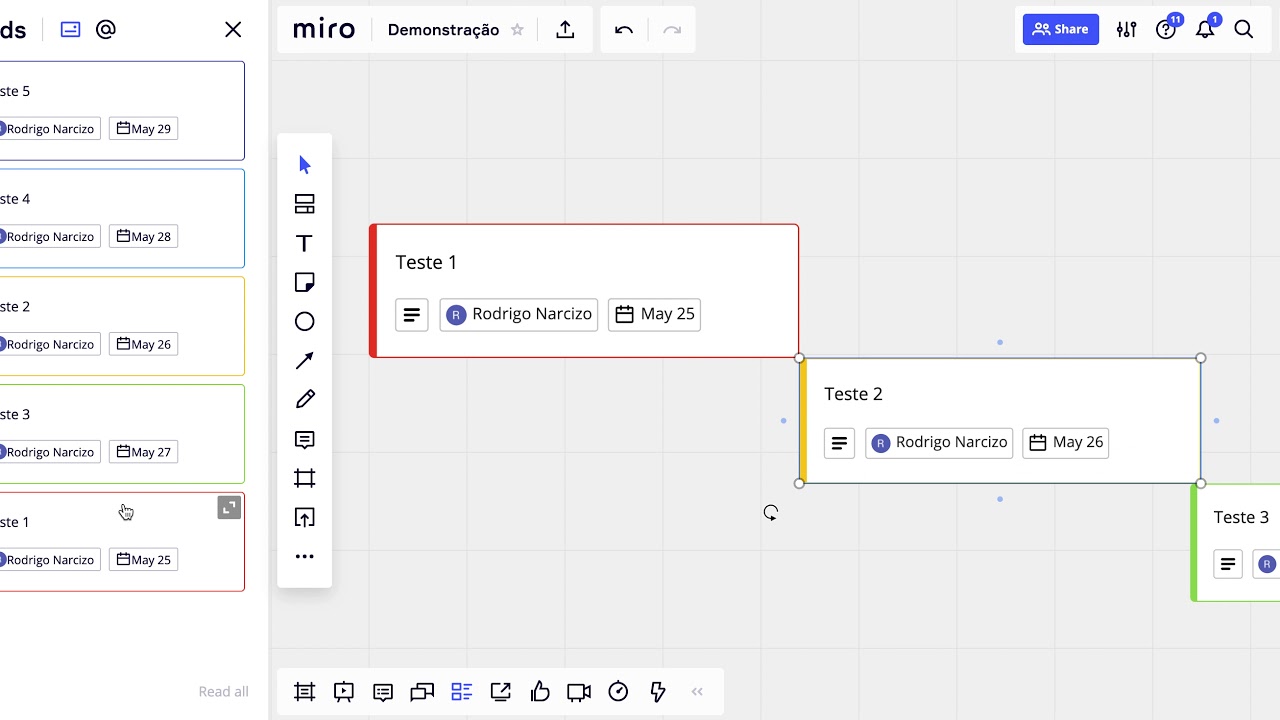Select the Text tool
This screenshot has height=720, width=1280.
coord(305,243)
